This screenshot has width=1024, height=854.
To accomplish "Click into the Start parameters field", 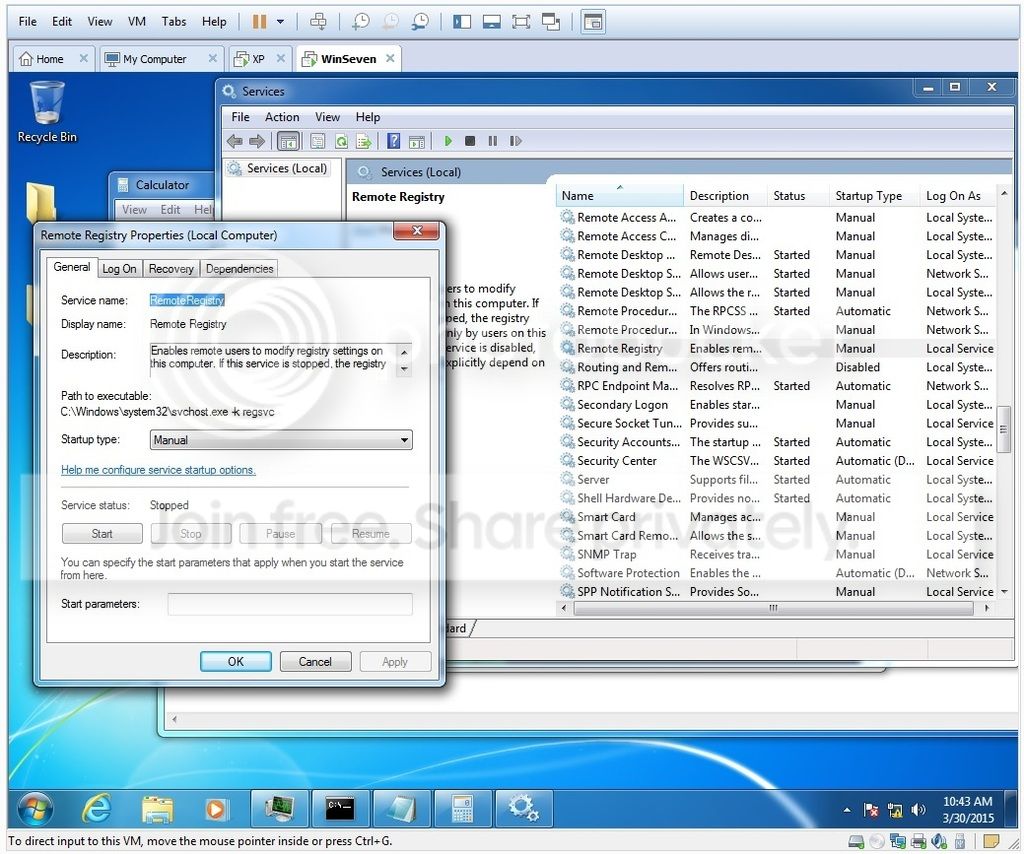I will pyautogui.click(x=290, y=604).
